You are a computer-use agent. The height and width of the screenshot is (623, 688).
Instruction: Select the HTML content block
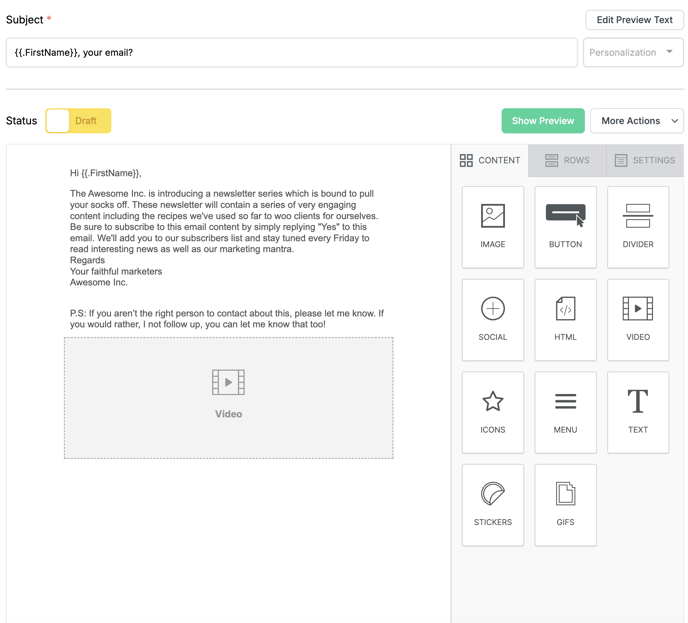pyautogui.click(x=565, y=320)
